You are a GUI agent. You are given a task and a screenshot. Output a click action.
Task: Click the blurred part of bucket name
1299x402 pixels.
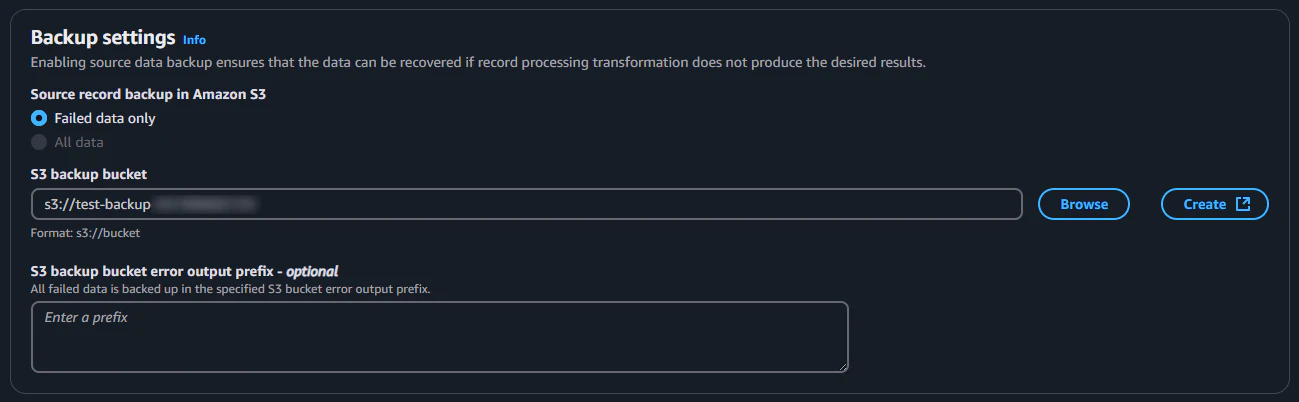205,204
